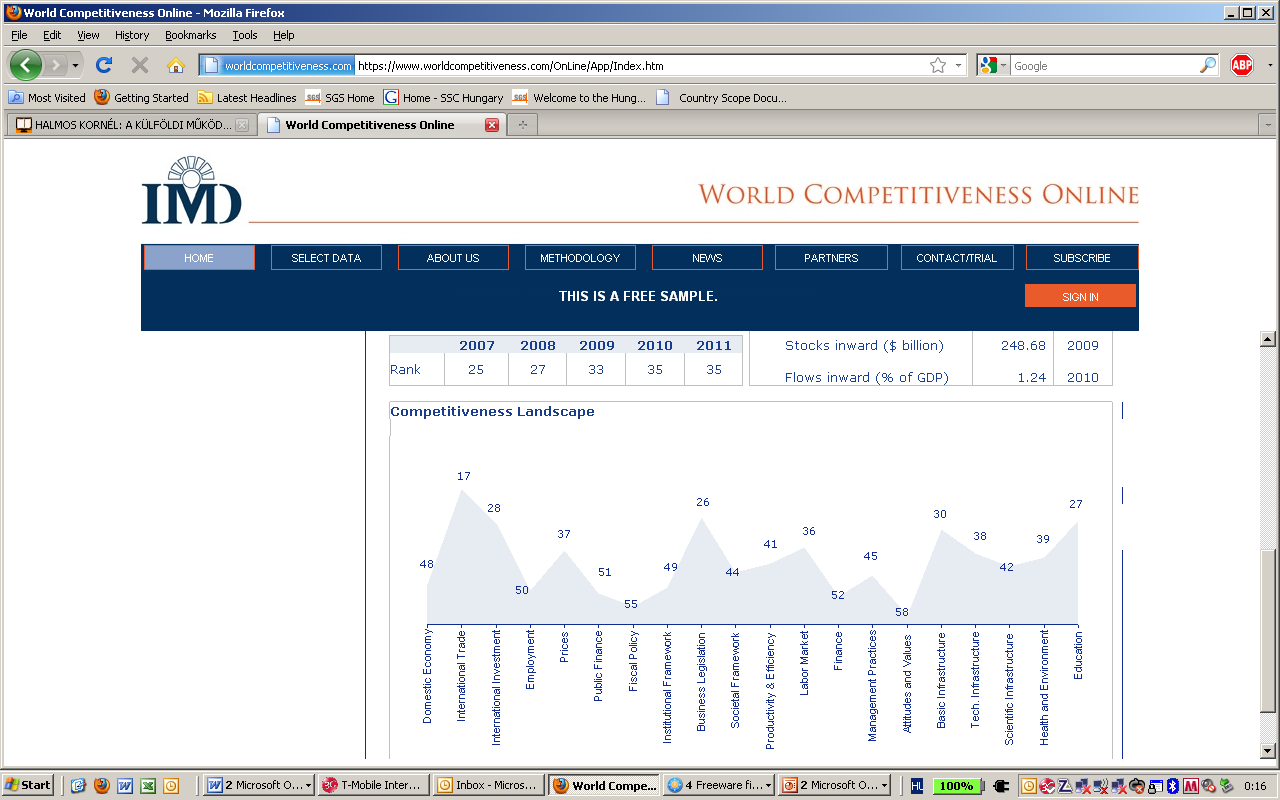
Task: Open the SUBSCRIBE nav button
Action: click(x=1082, y=258)
